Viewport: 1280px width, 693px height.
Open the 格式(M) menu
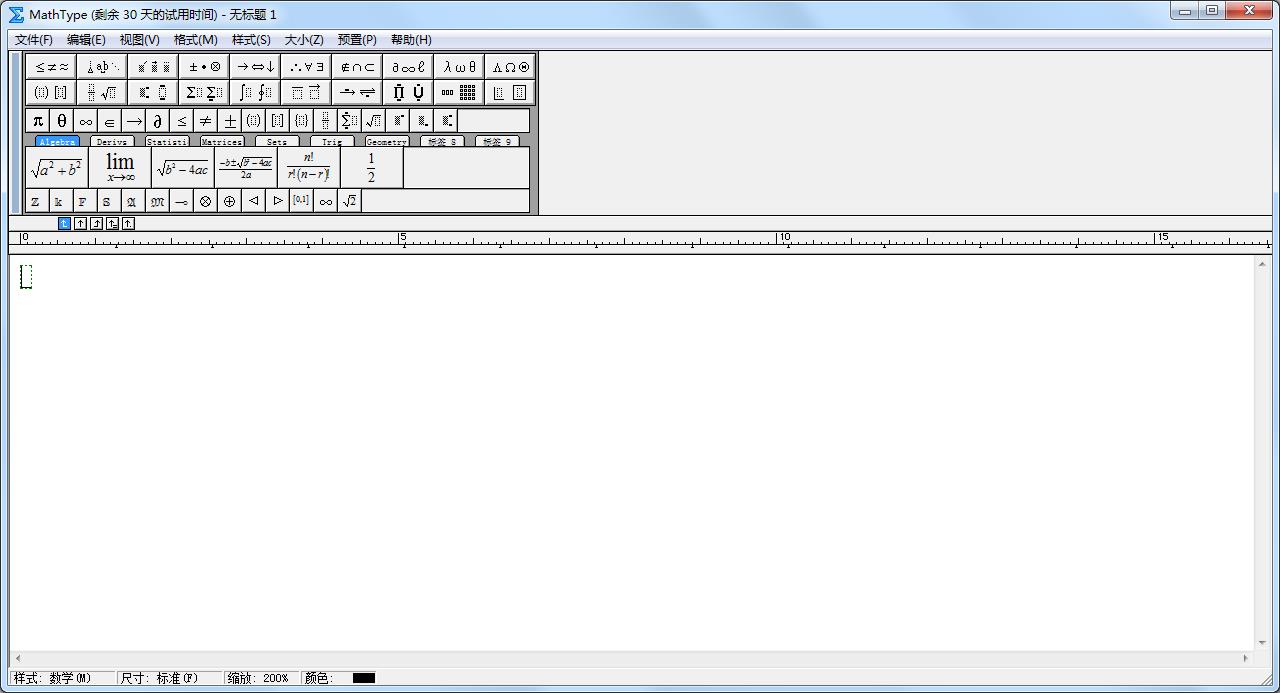[196, 40]
